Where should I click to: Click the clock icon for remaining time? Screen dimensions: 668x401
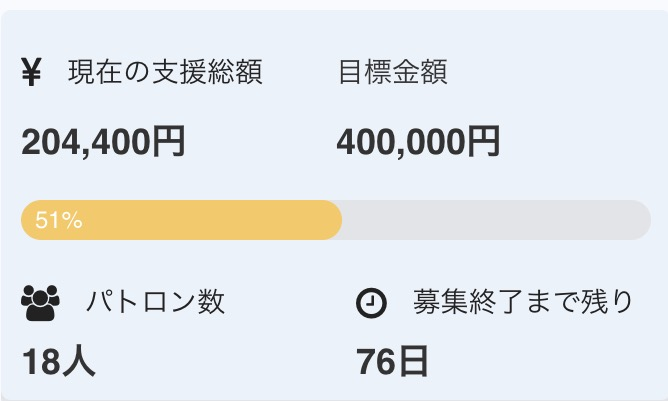(x=371, y=303)
